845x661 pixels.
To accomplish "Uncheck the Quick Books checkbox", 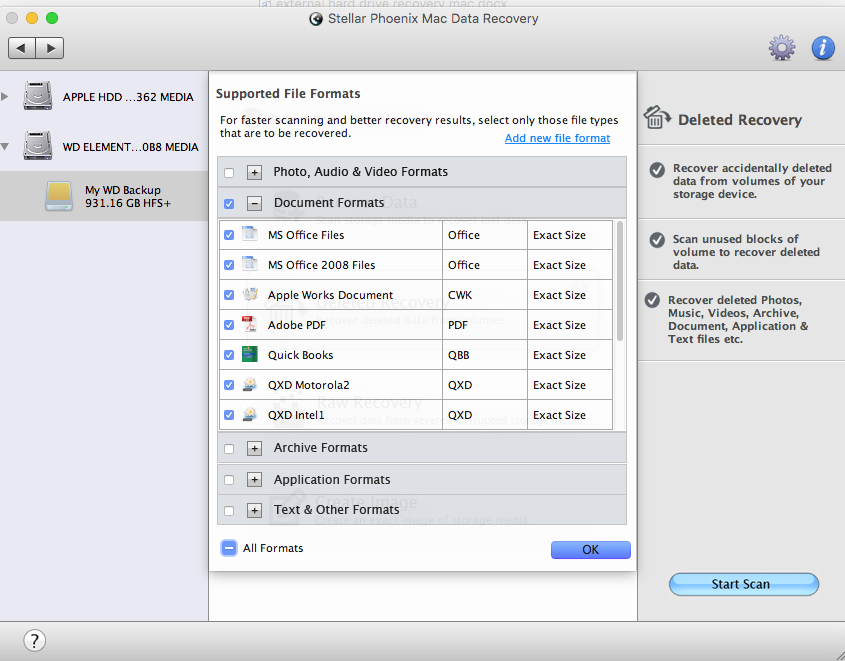I will (x=229, y=355).
